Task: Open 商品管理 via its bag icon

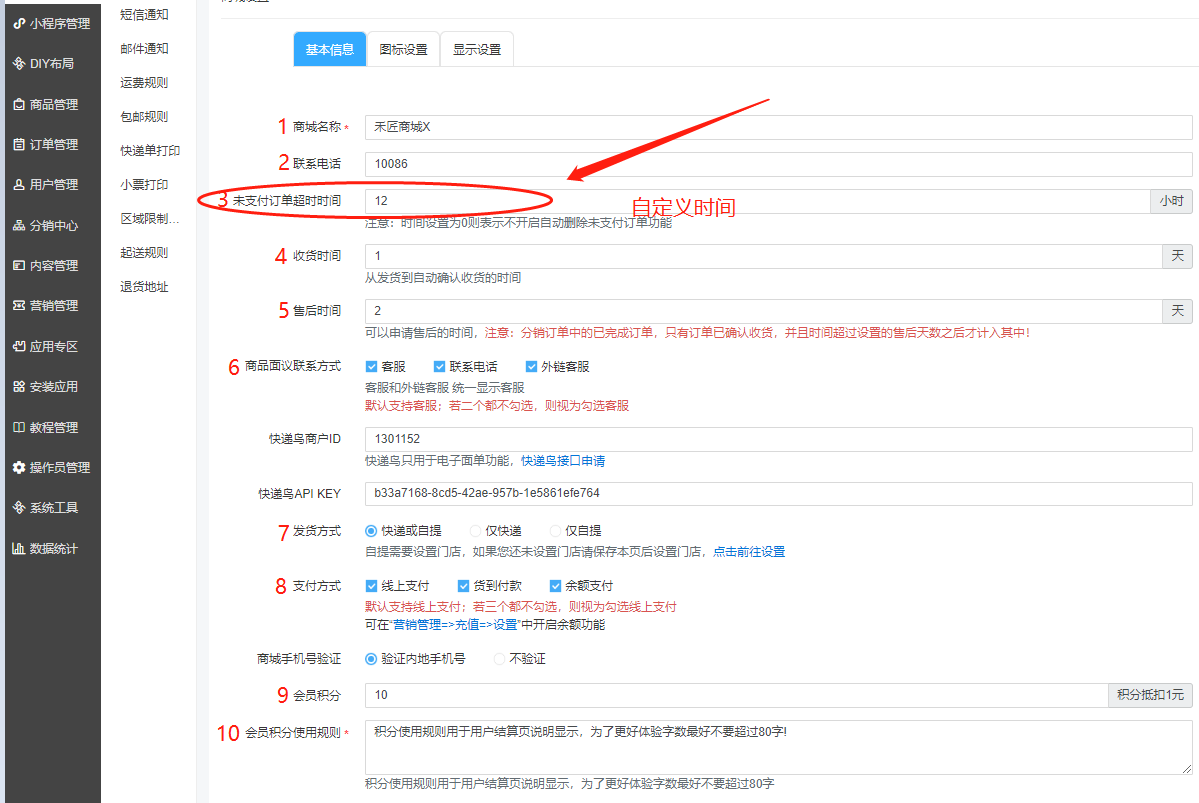Action: (x=19, y=104)
